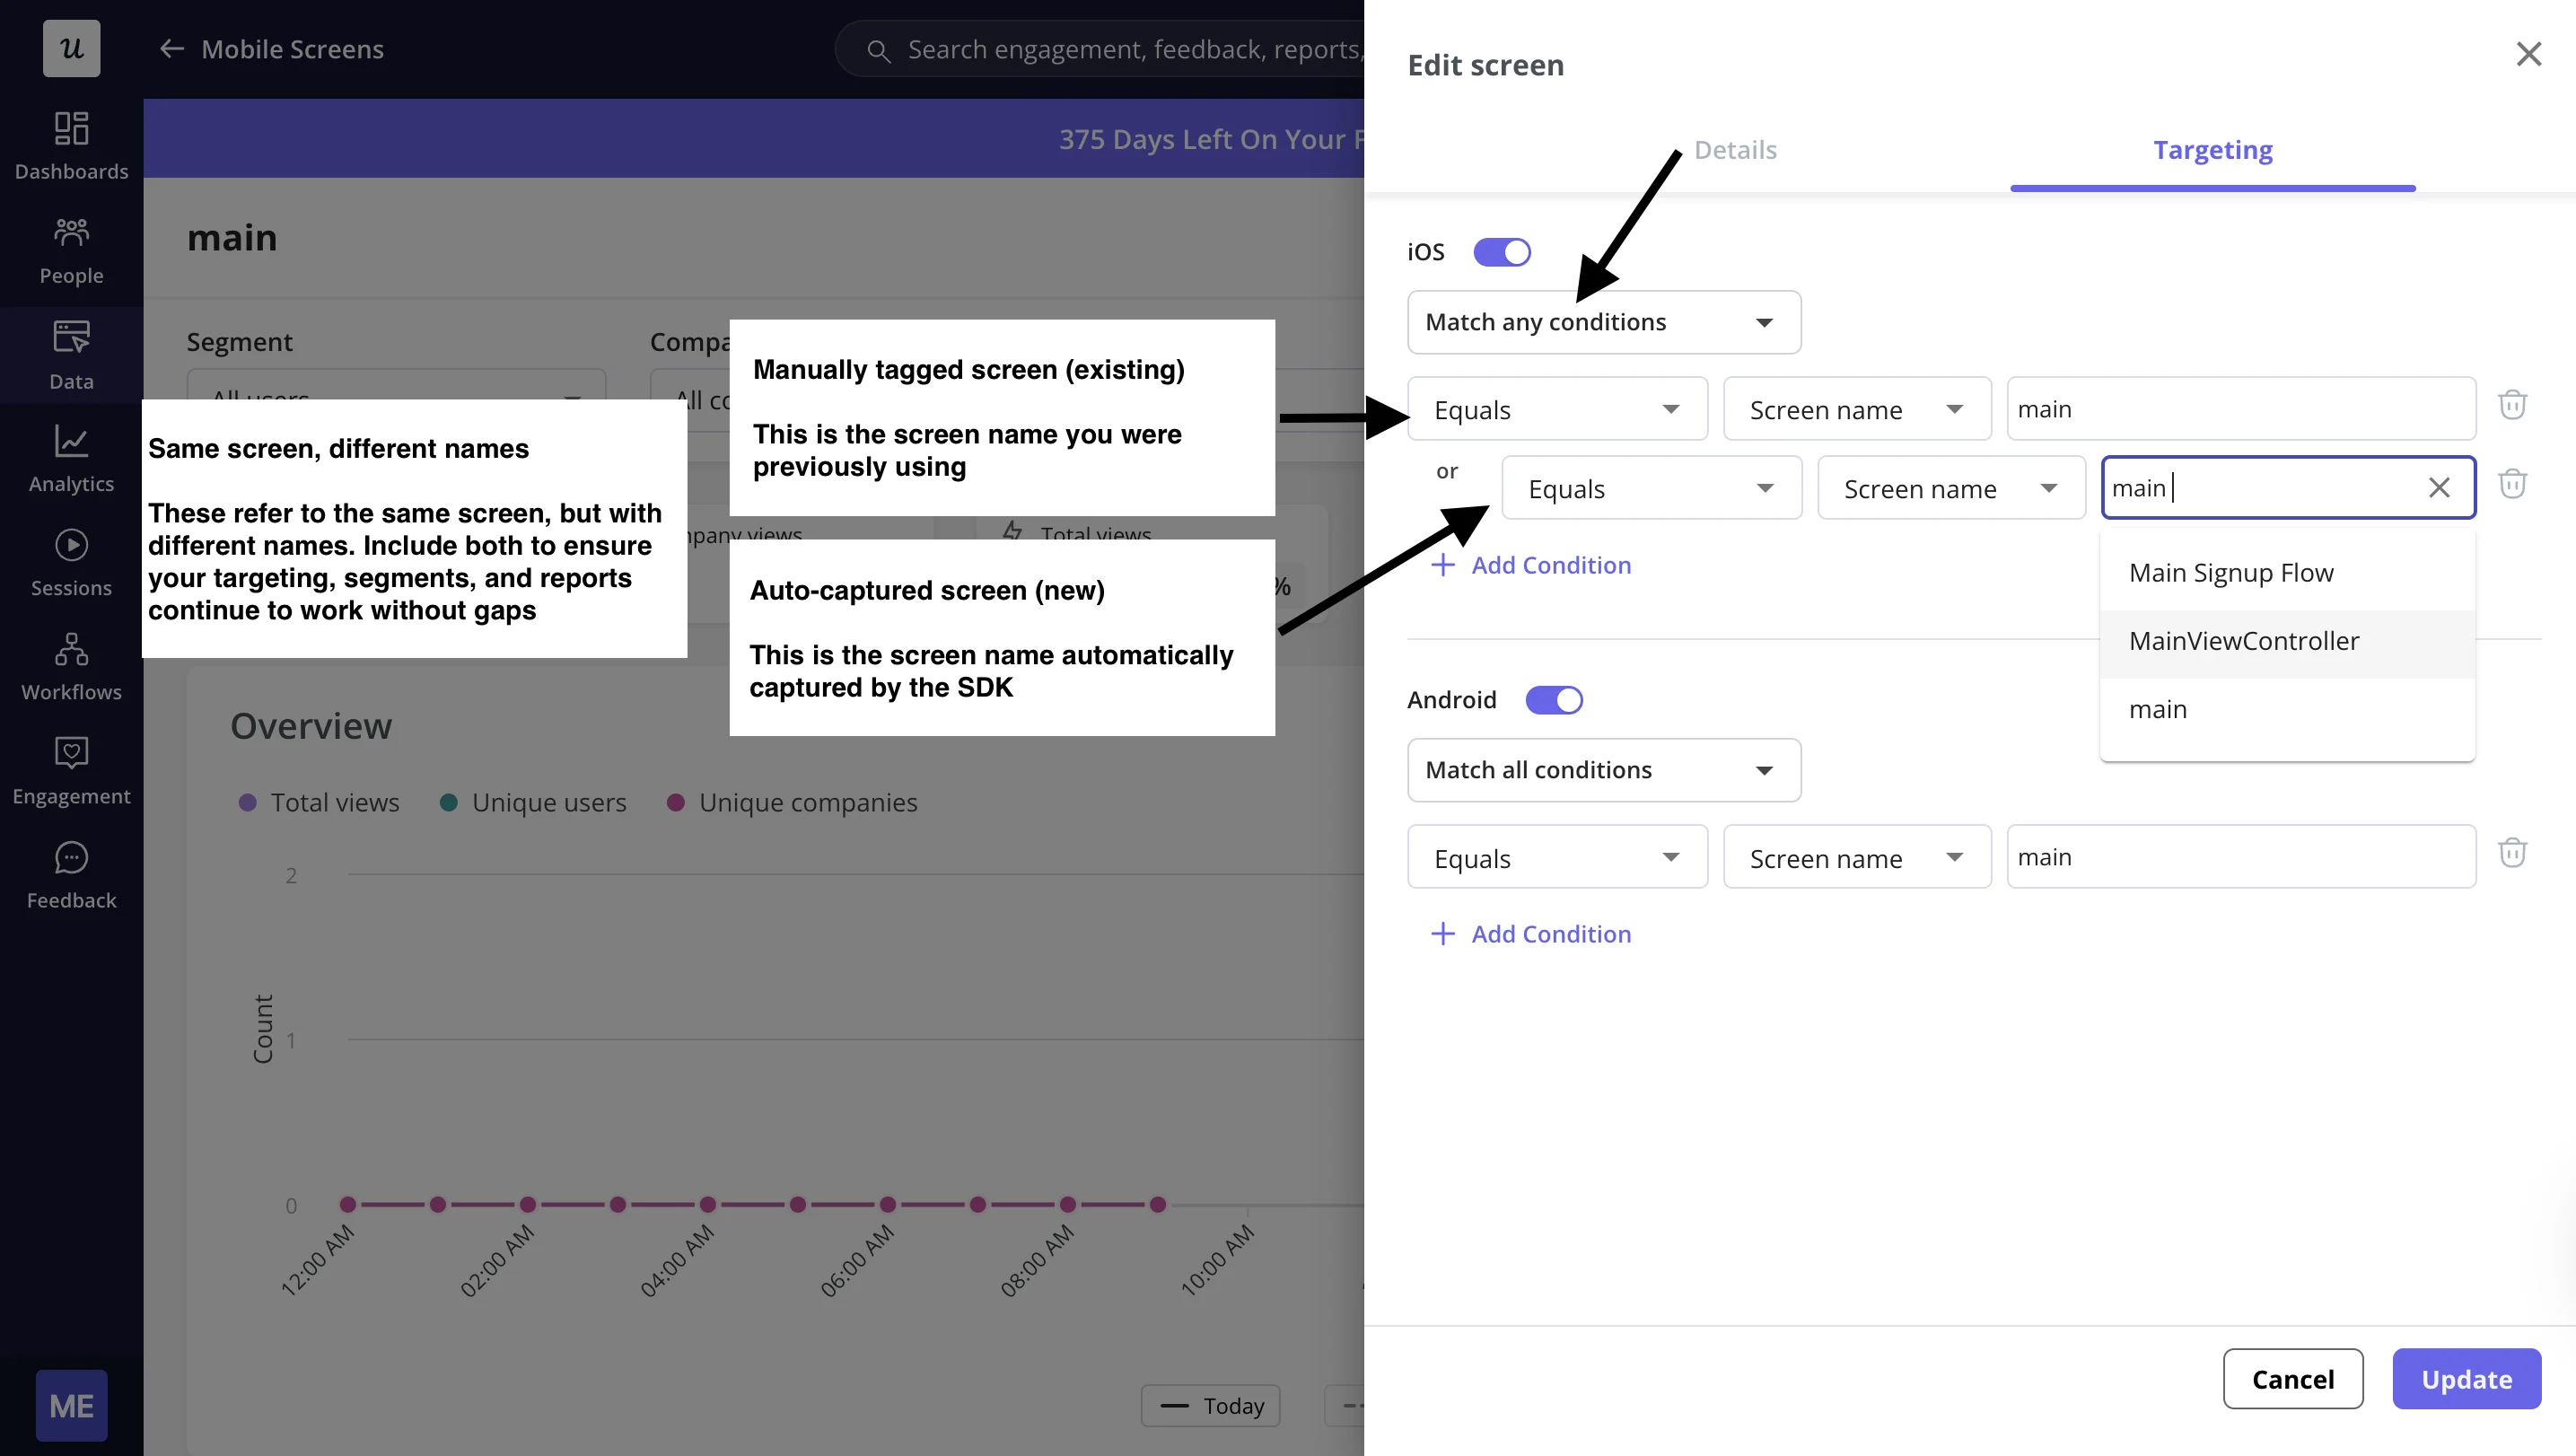Open the Sessions section
The image size is (2576, 1456).
click(71, 563)
